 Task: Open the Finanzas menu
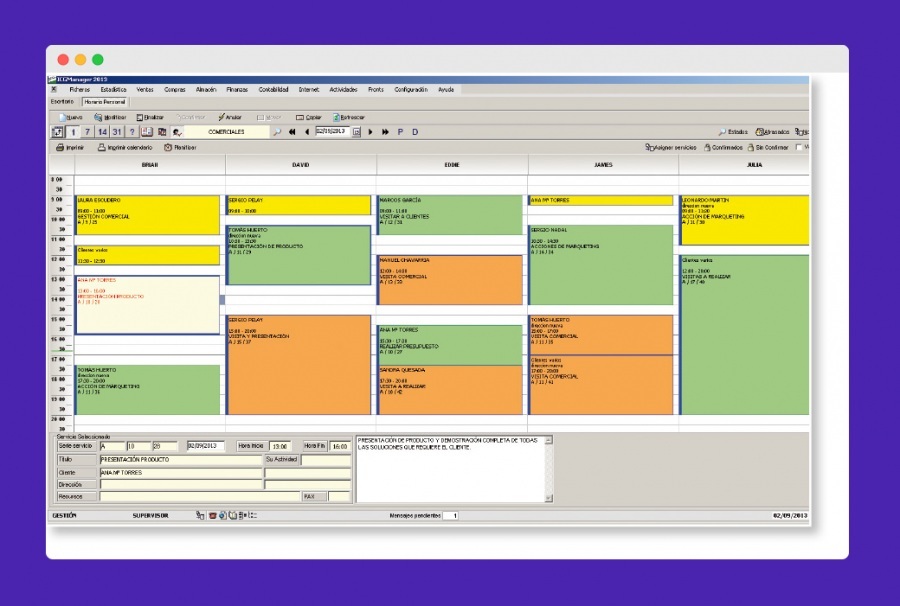click(x=237, y=90)
